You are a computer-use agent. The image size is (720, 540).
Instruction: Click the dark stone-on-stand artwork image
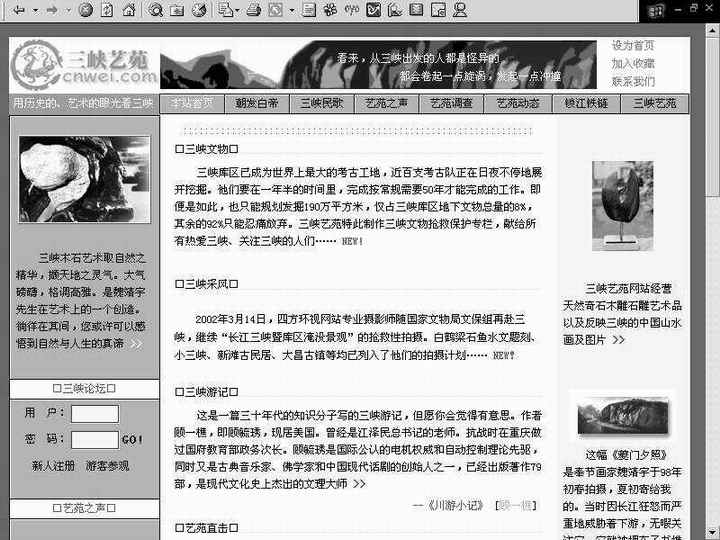[x=623, y=206]
